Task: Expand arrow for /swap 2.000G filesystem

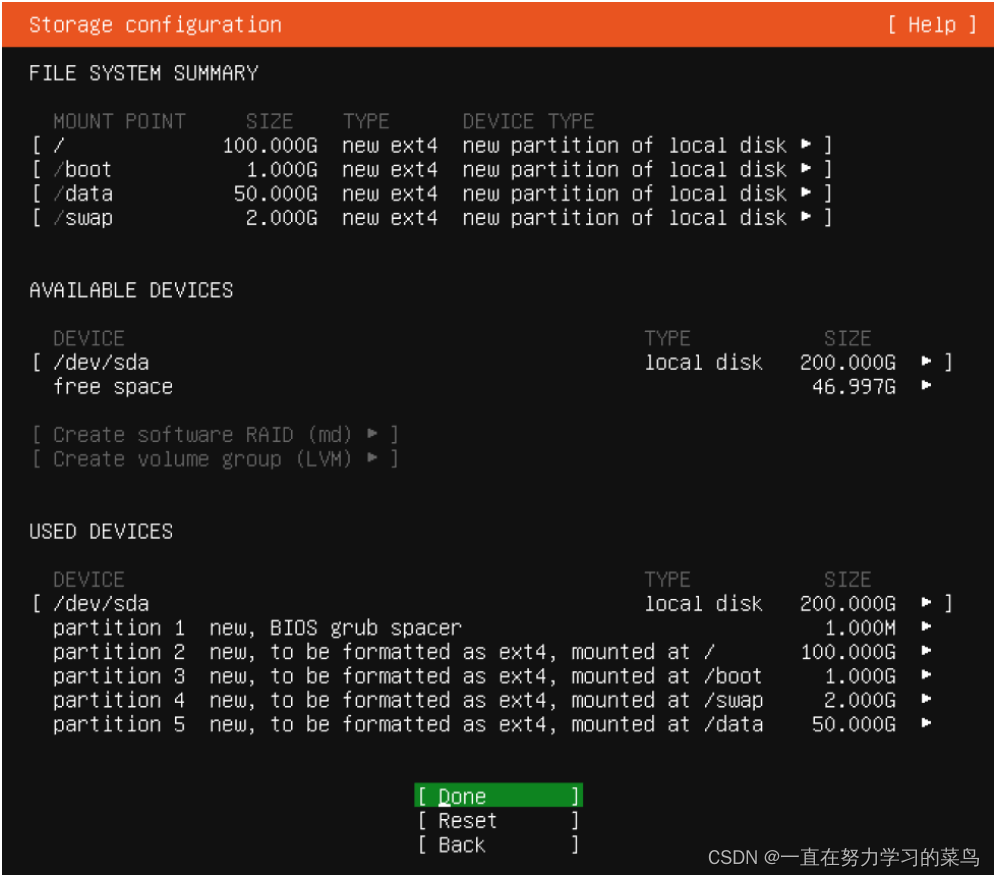Action: pyautogui.click(x=806, y=217)
